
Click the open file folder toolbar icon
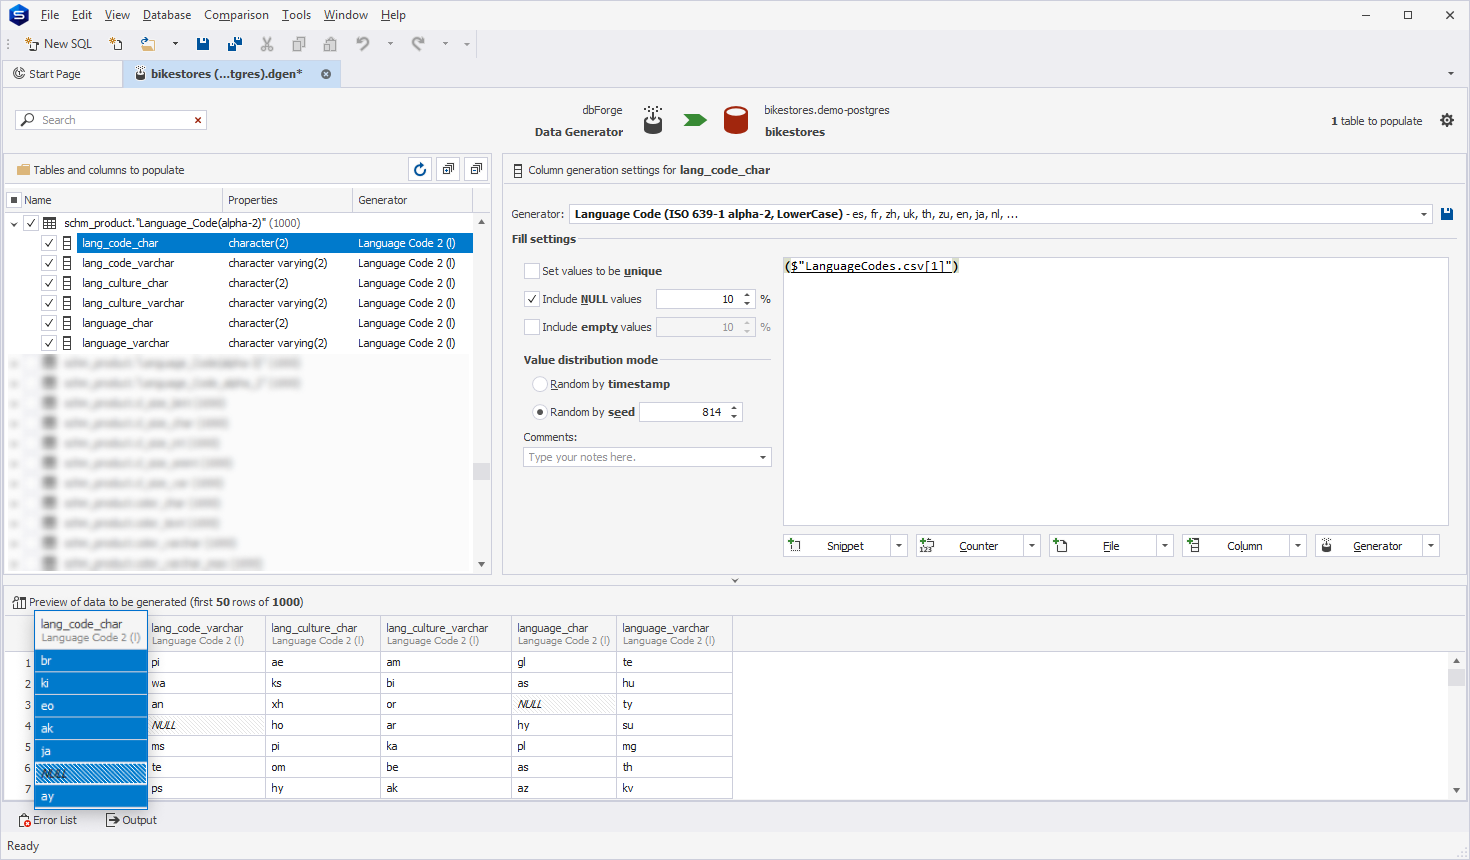(x=148, y=44)
